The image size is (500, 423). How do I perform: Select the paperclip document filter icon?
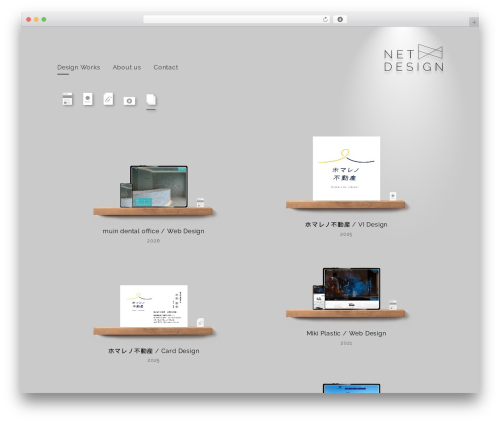[108, 99]
